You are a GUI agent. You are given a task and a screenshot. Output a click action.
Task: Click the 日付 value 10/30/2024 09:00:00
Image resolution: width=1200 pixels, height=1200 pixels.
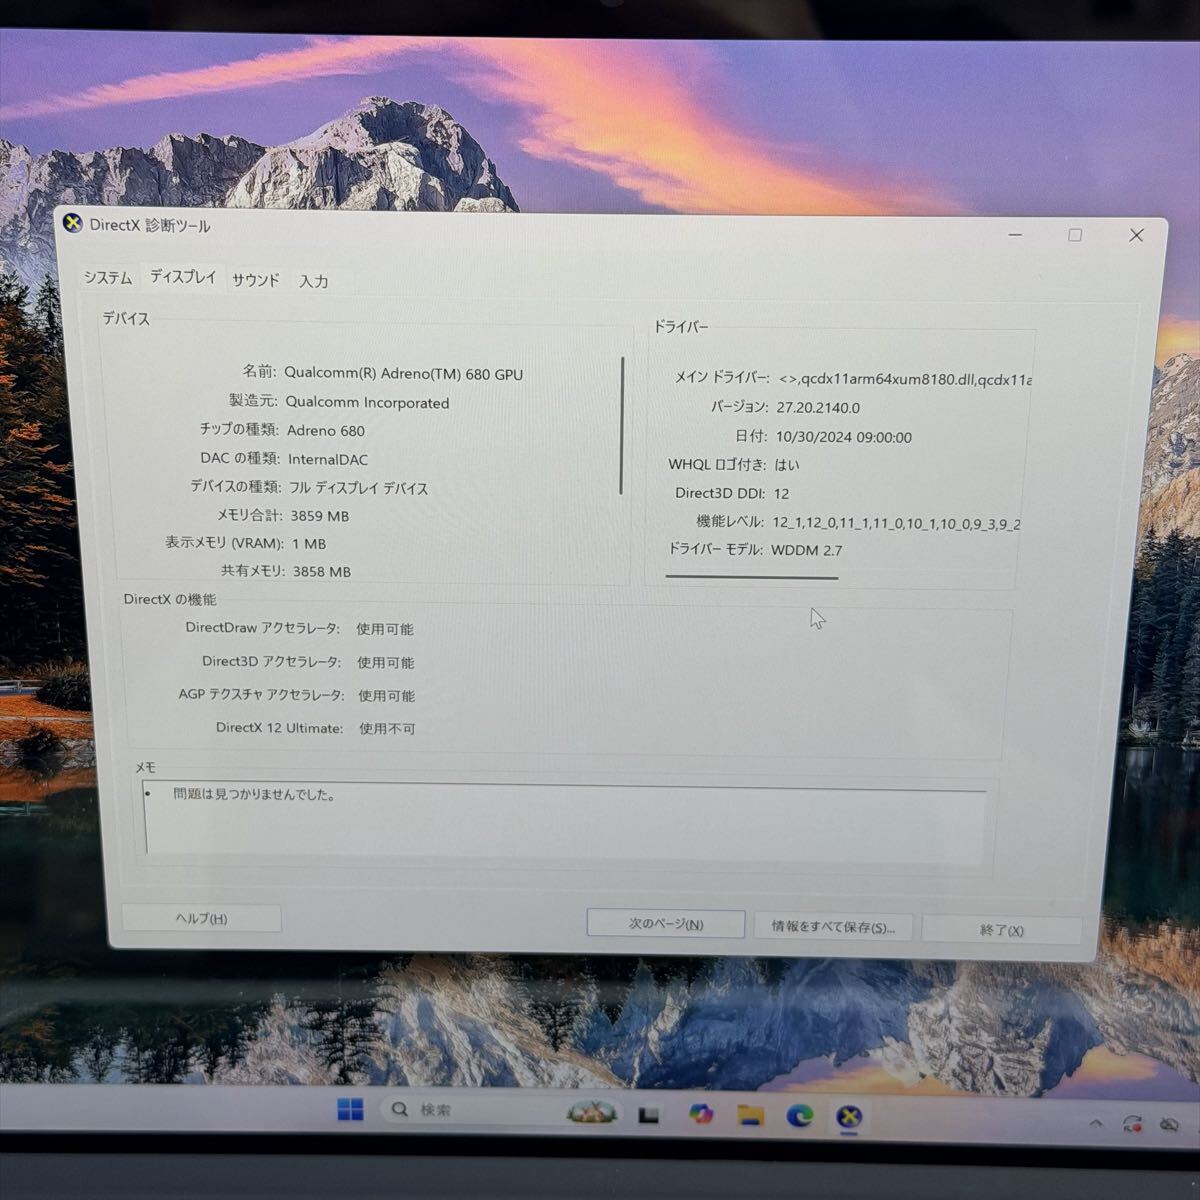[x=844, y=437]
